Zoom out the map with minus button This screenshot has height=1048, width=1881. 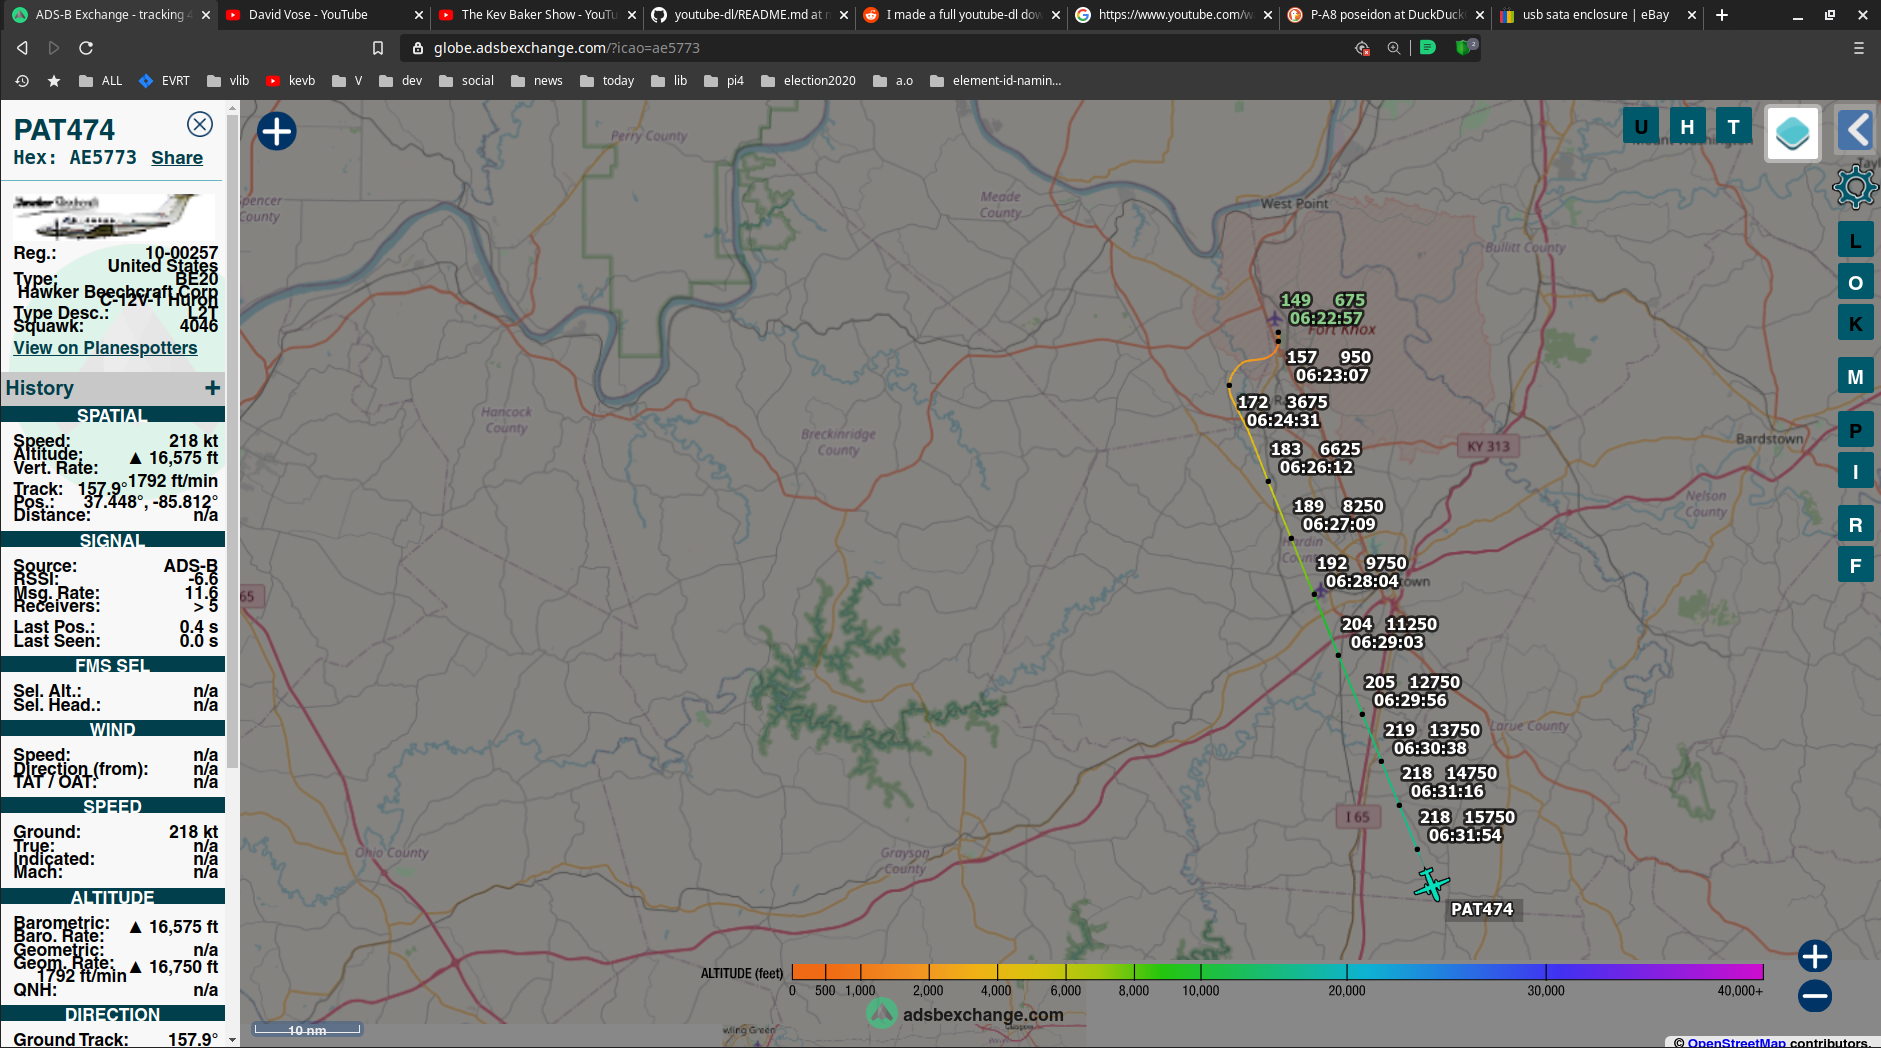click(x=1814, y=996)
